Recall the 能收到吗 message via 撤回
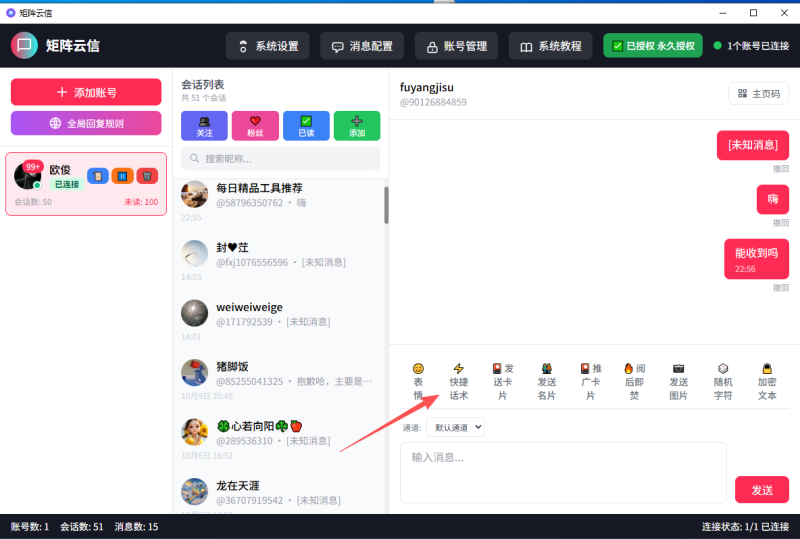 point(780,288)
